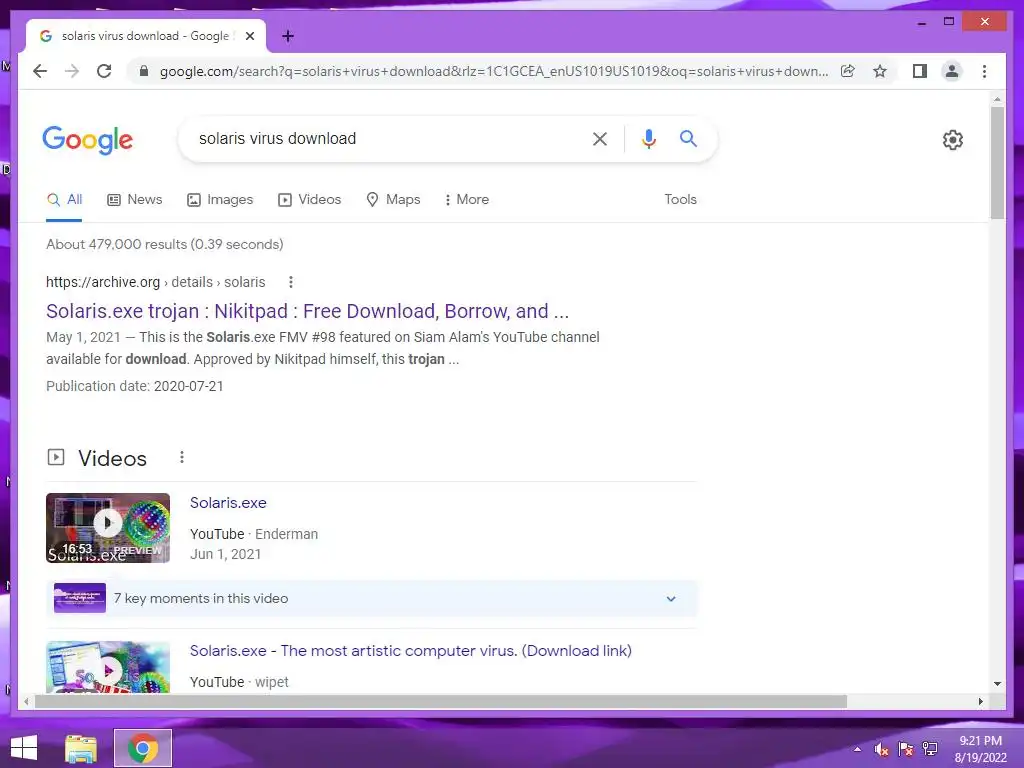
Task: Share this page using the share icon
Action: pos(848,71)
